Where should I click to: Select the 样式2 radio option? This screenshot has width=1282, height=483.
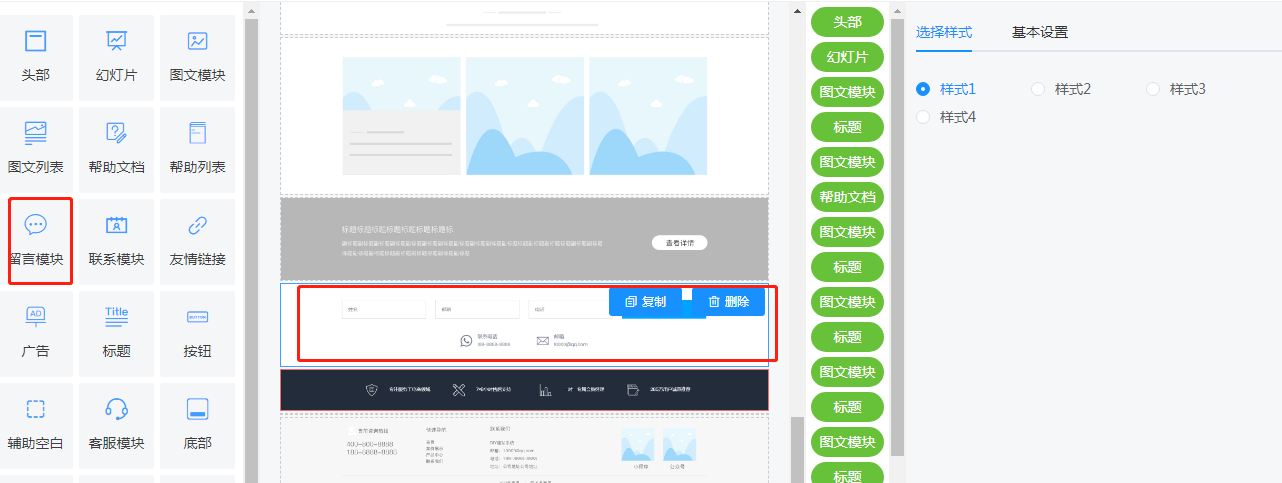click(x=1038, y=89)
